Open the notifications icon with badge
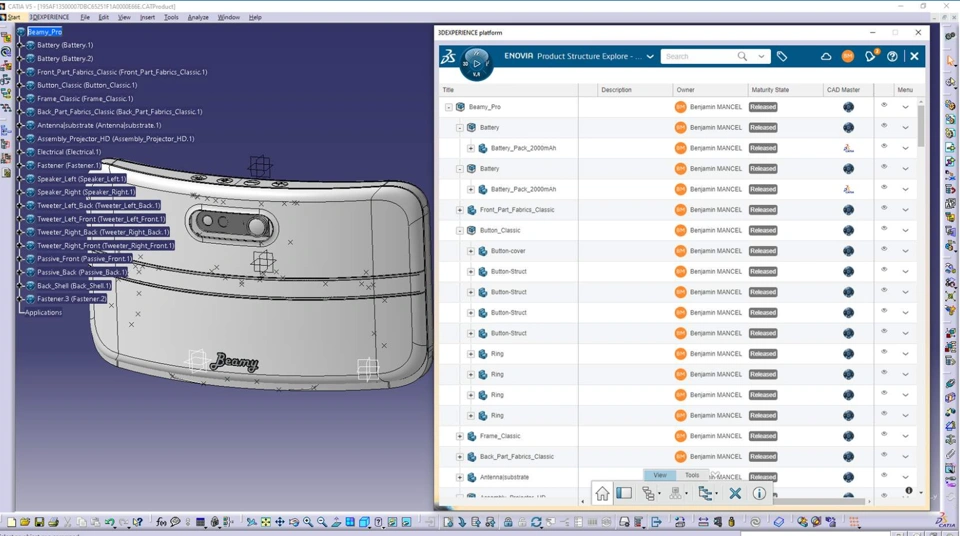Viewport: 960px width, 536px height. tap(871, 56)
